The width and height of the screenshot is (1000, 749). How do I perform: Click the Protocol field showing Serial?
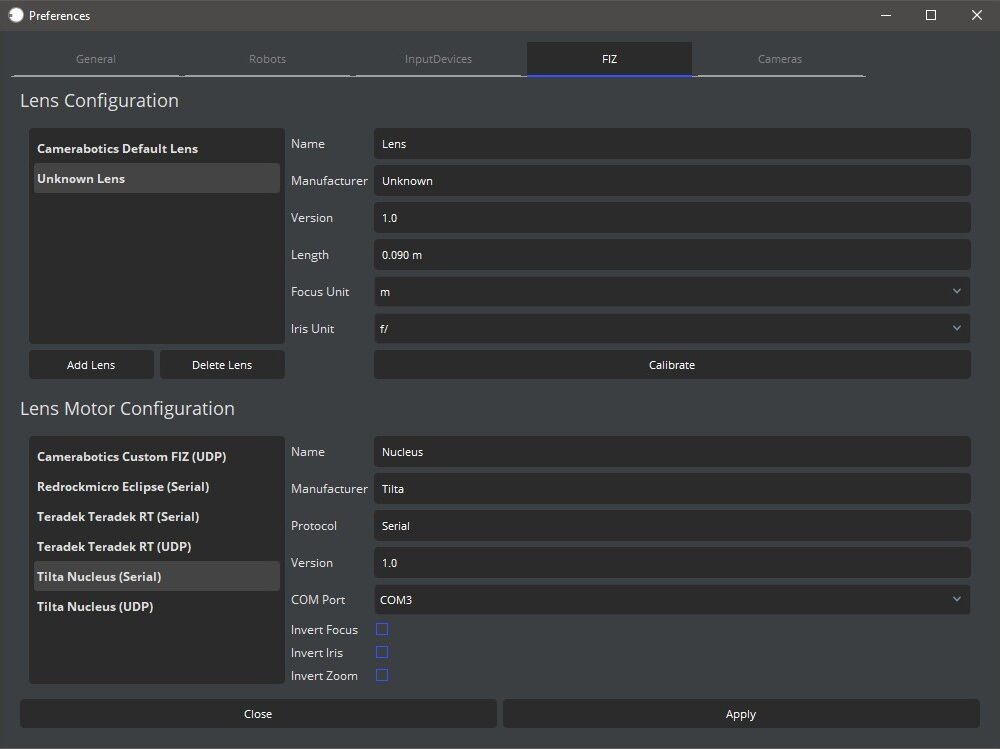pos(672,526)
